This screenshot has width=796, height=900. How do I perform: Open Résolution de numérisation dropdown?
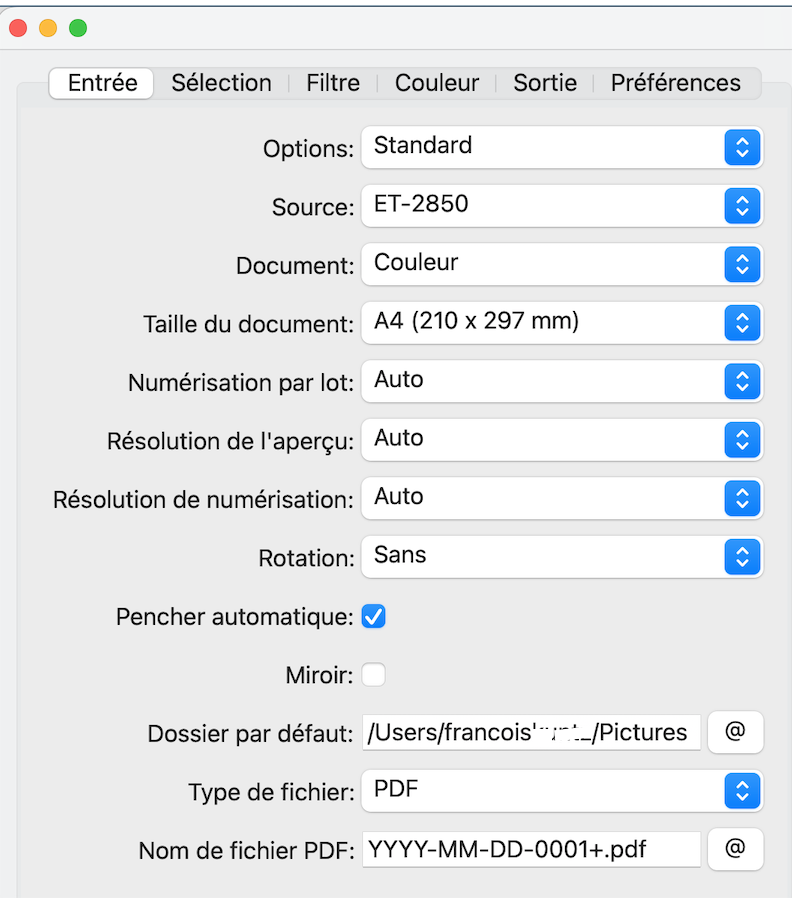tap(561, 498)
